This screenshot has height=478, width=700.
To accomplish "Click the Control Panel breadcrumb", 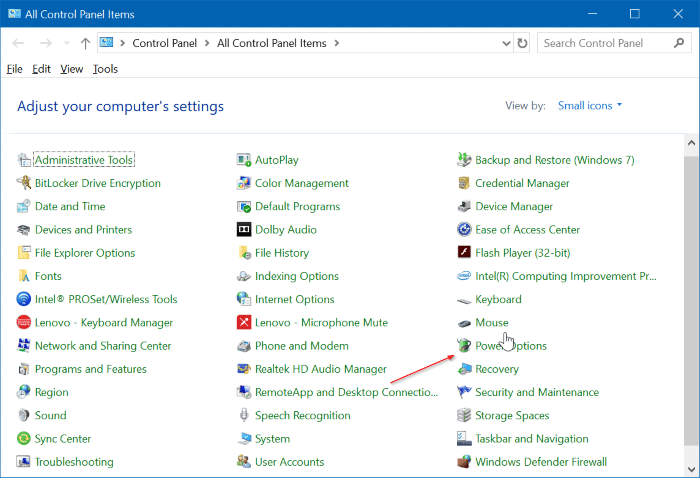I will [x=164, y=43].
